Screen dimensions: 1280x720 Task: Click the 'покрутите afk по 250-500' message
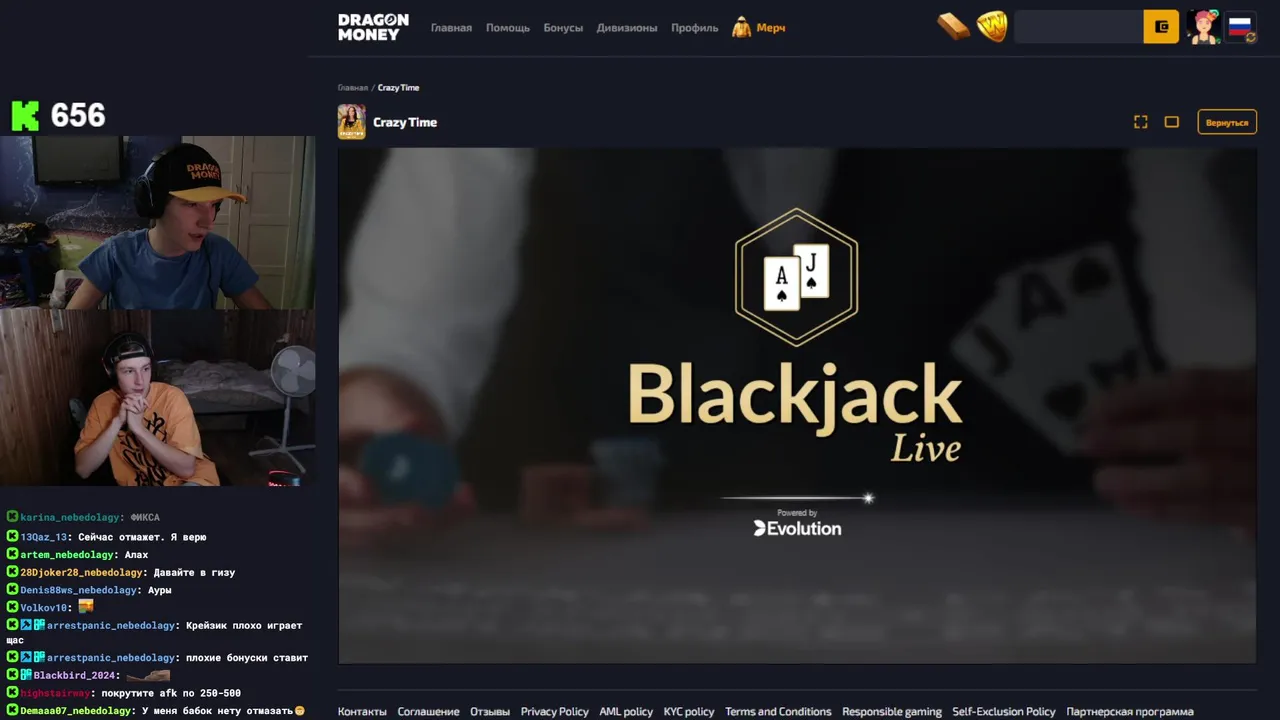pos(170,693)
